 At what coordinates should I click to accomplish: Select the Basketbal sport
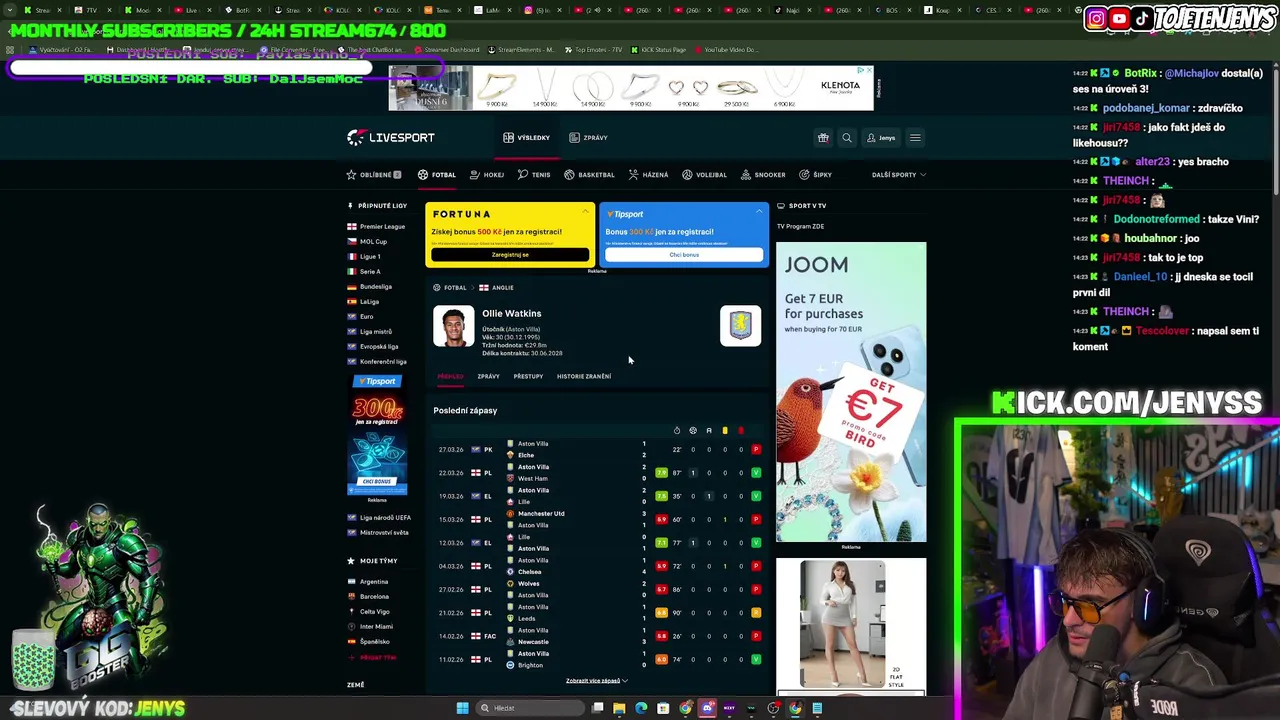(589, 175)
